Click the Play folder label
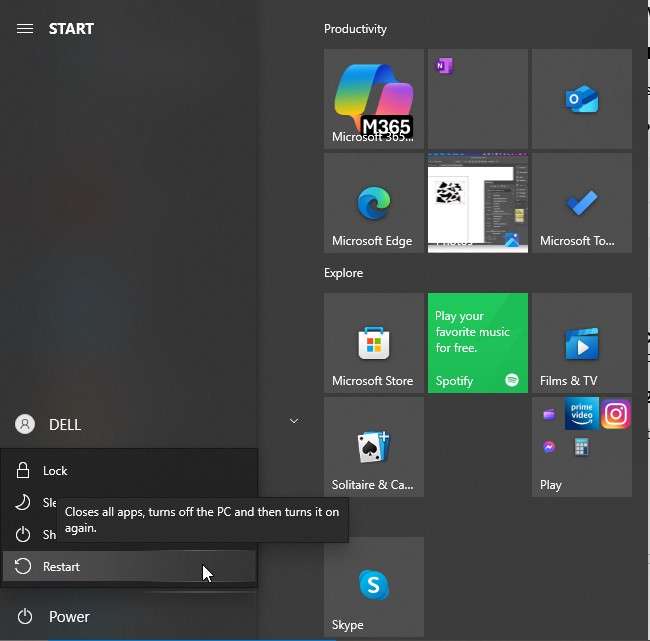 pos(551,485)
